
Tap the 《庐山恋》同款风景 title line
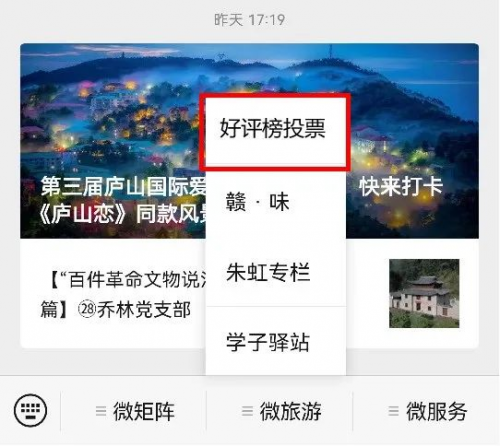coord(123,213)
